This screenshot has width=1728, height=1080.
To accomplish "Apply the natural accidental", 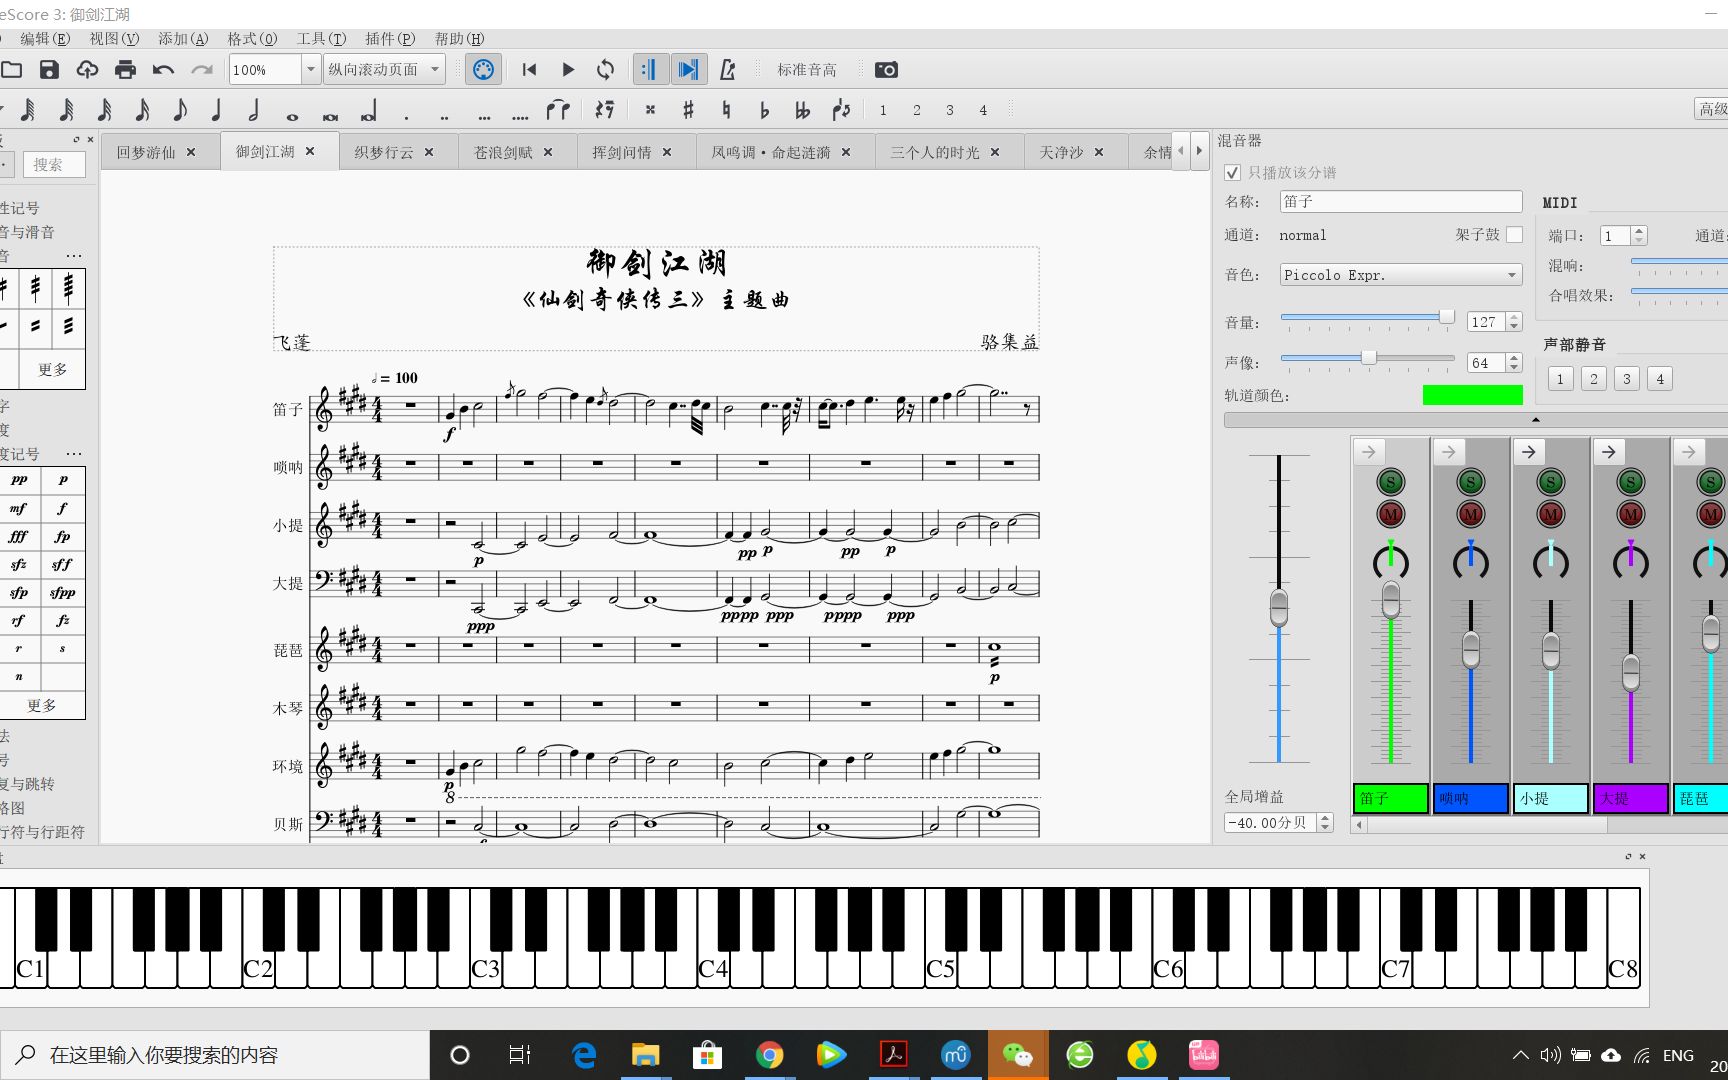I will [726, 109].
